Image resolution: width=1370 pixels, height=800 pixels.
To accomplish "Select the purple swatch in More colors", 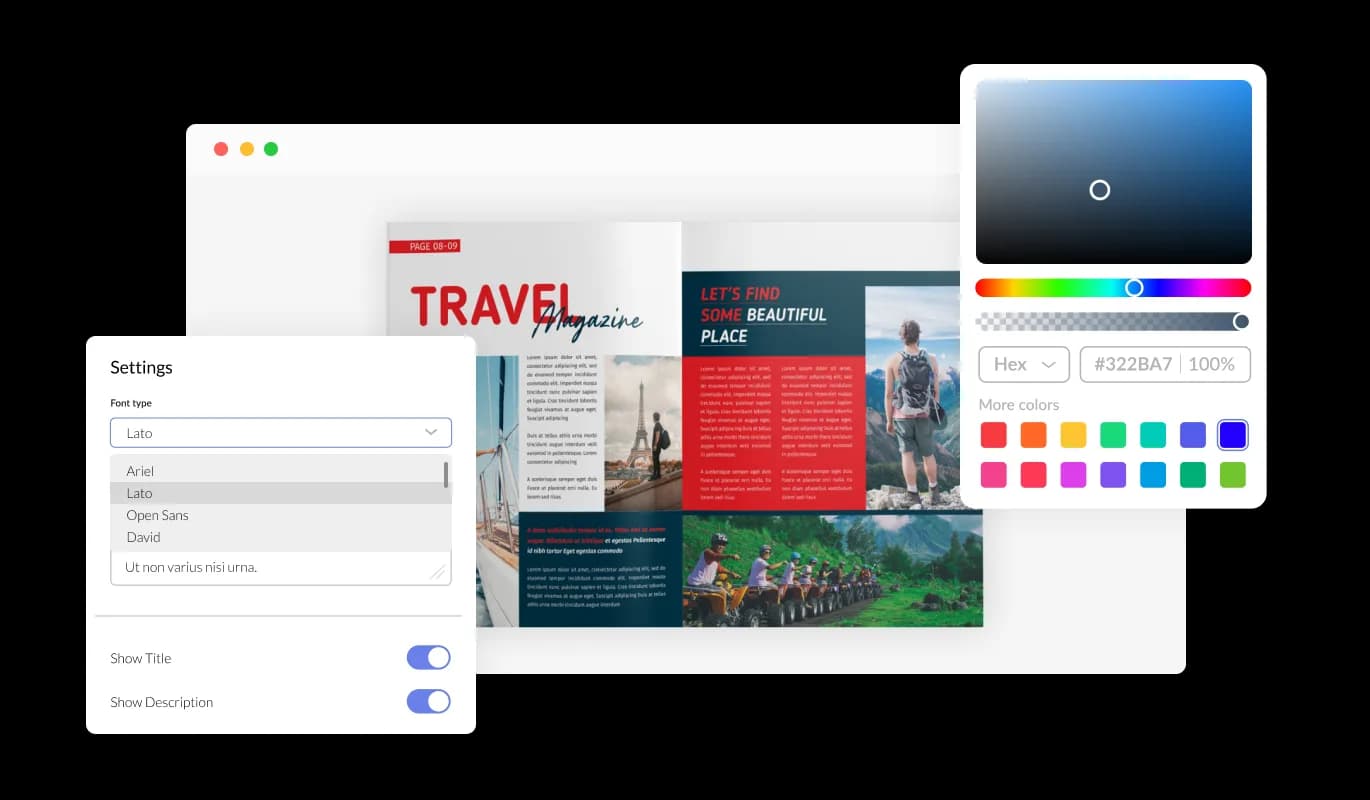I will point(1114,474).
